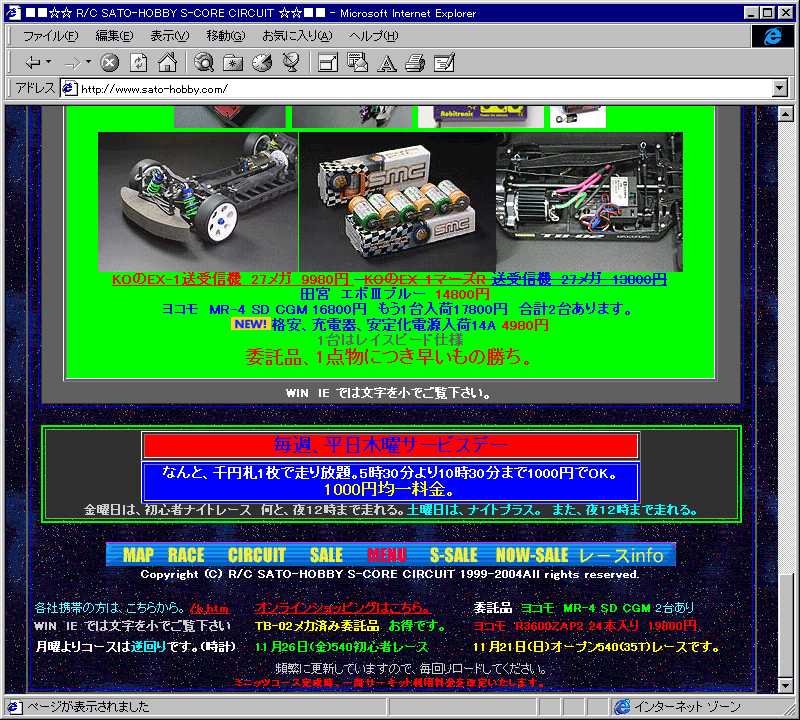The height and width of the screenshot is (720, 800).
Task: Click the vertical scrollbar thumb
Action: [785, 625]
